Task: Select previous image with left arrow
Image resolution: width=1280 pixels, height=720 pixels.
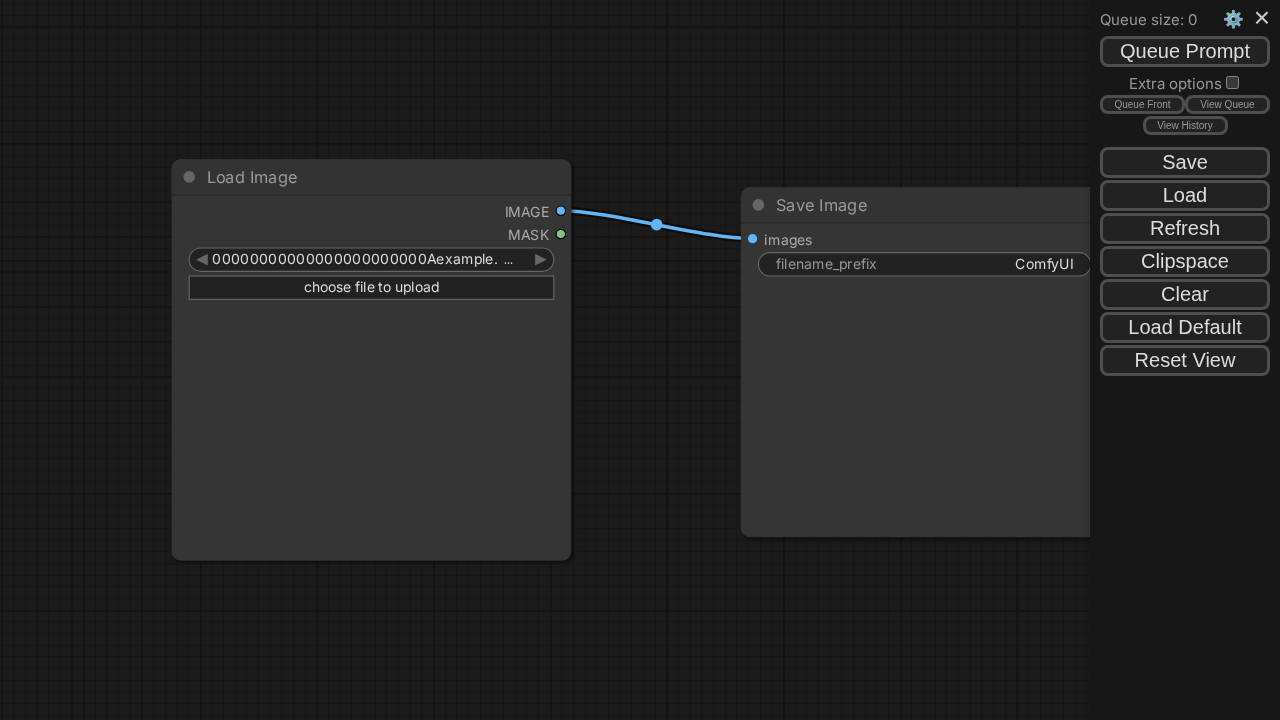Action: point(202,260)
